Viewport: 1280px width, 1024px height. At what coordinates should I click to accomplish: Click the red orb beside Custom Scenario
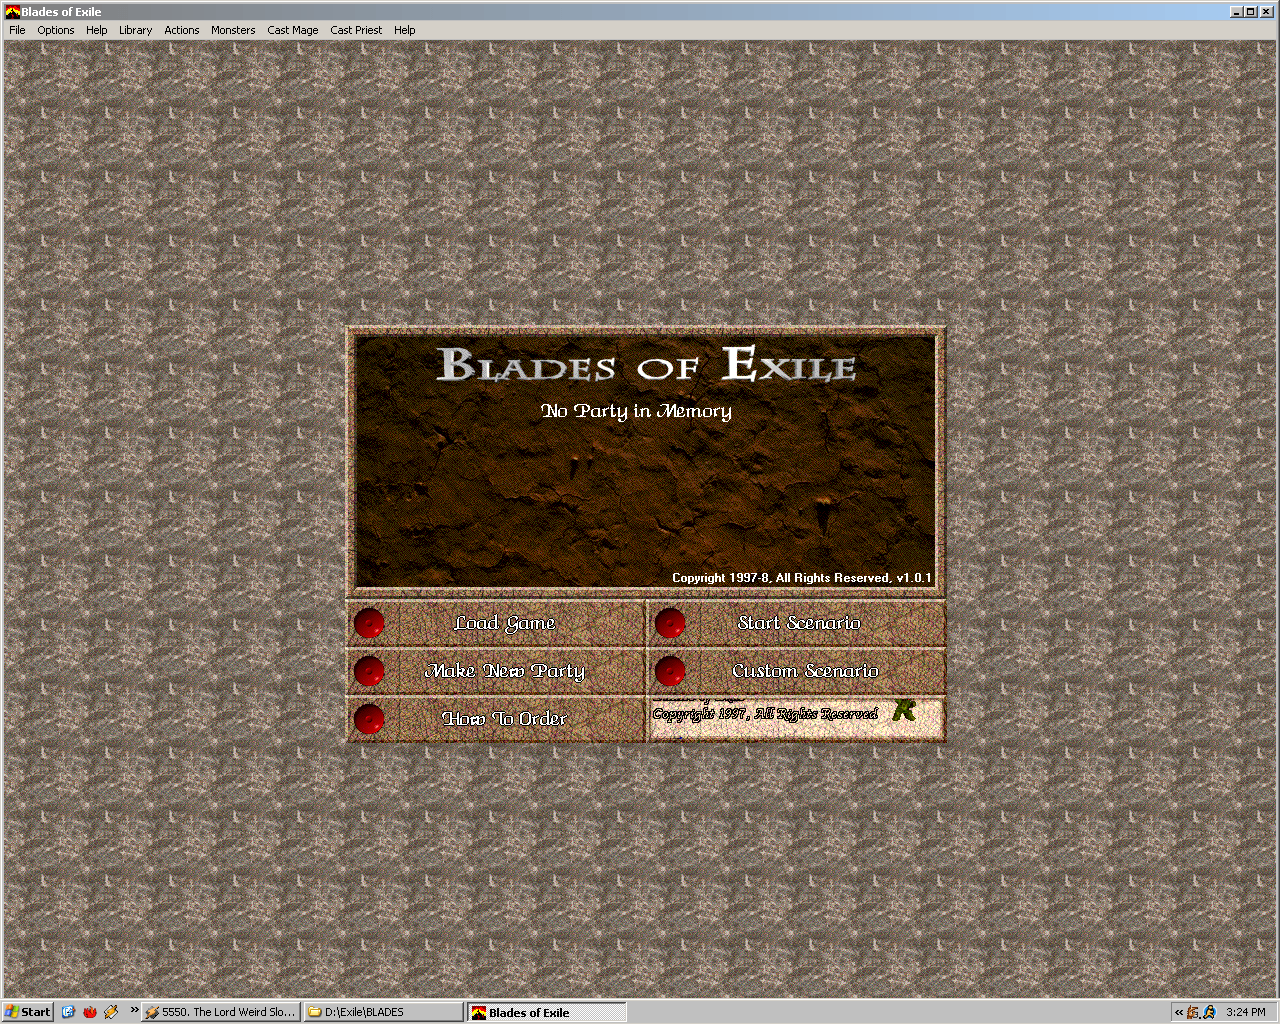pos(670,671)
